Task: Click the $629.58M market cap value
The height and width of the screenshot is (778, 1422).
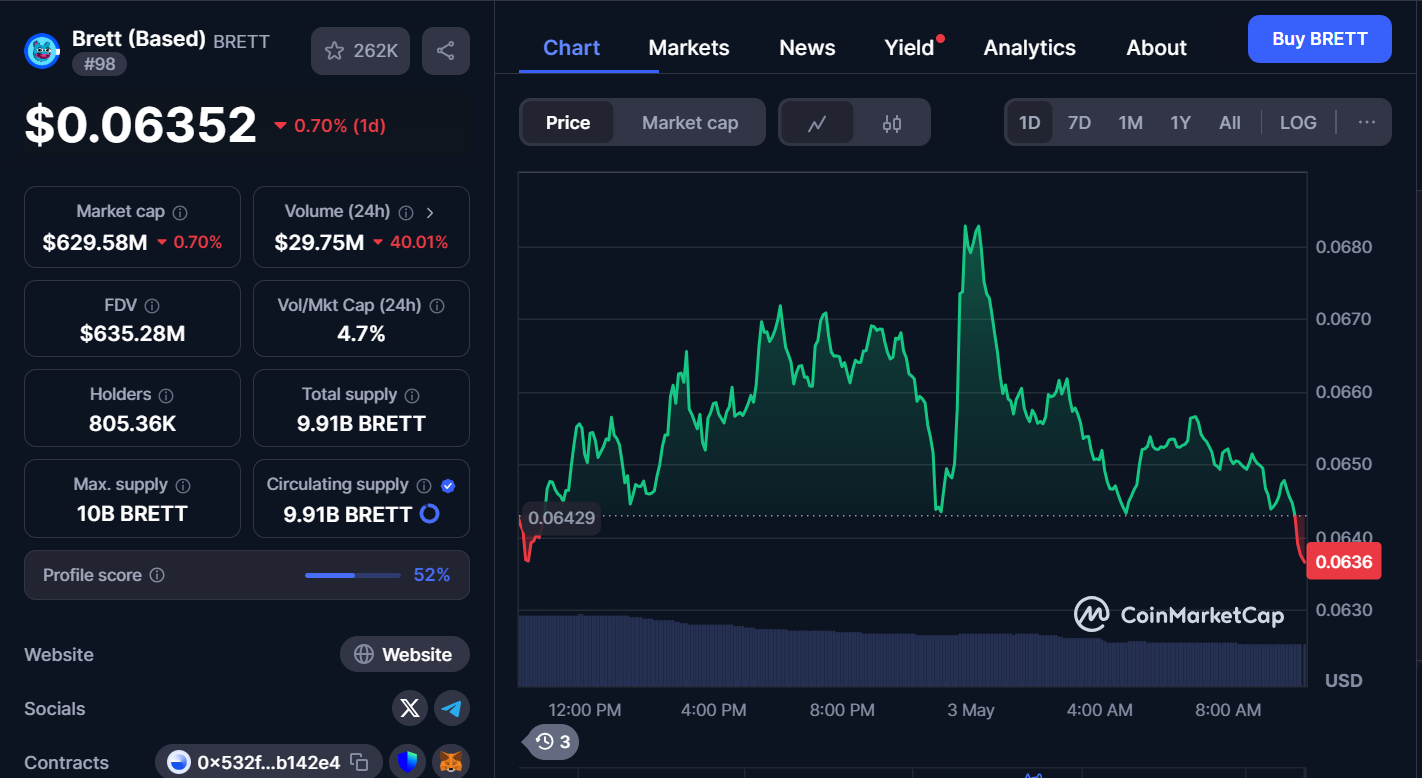Action: (95, 242)
